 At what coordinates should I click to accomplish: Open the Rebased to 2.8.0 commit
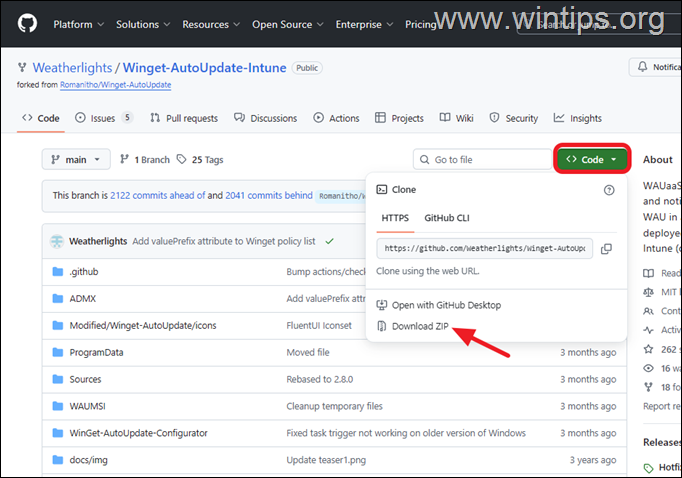point(320,380)
